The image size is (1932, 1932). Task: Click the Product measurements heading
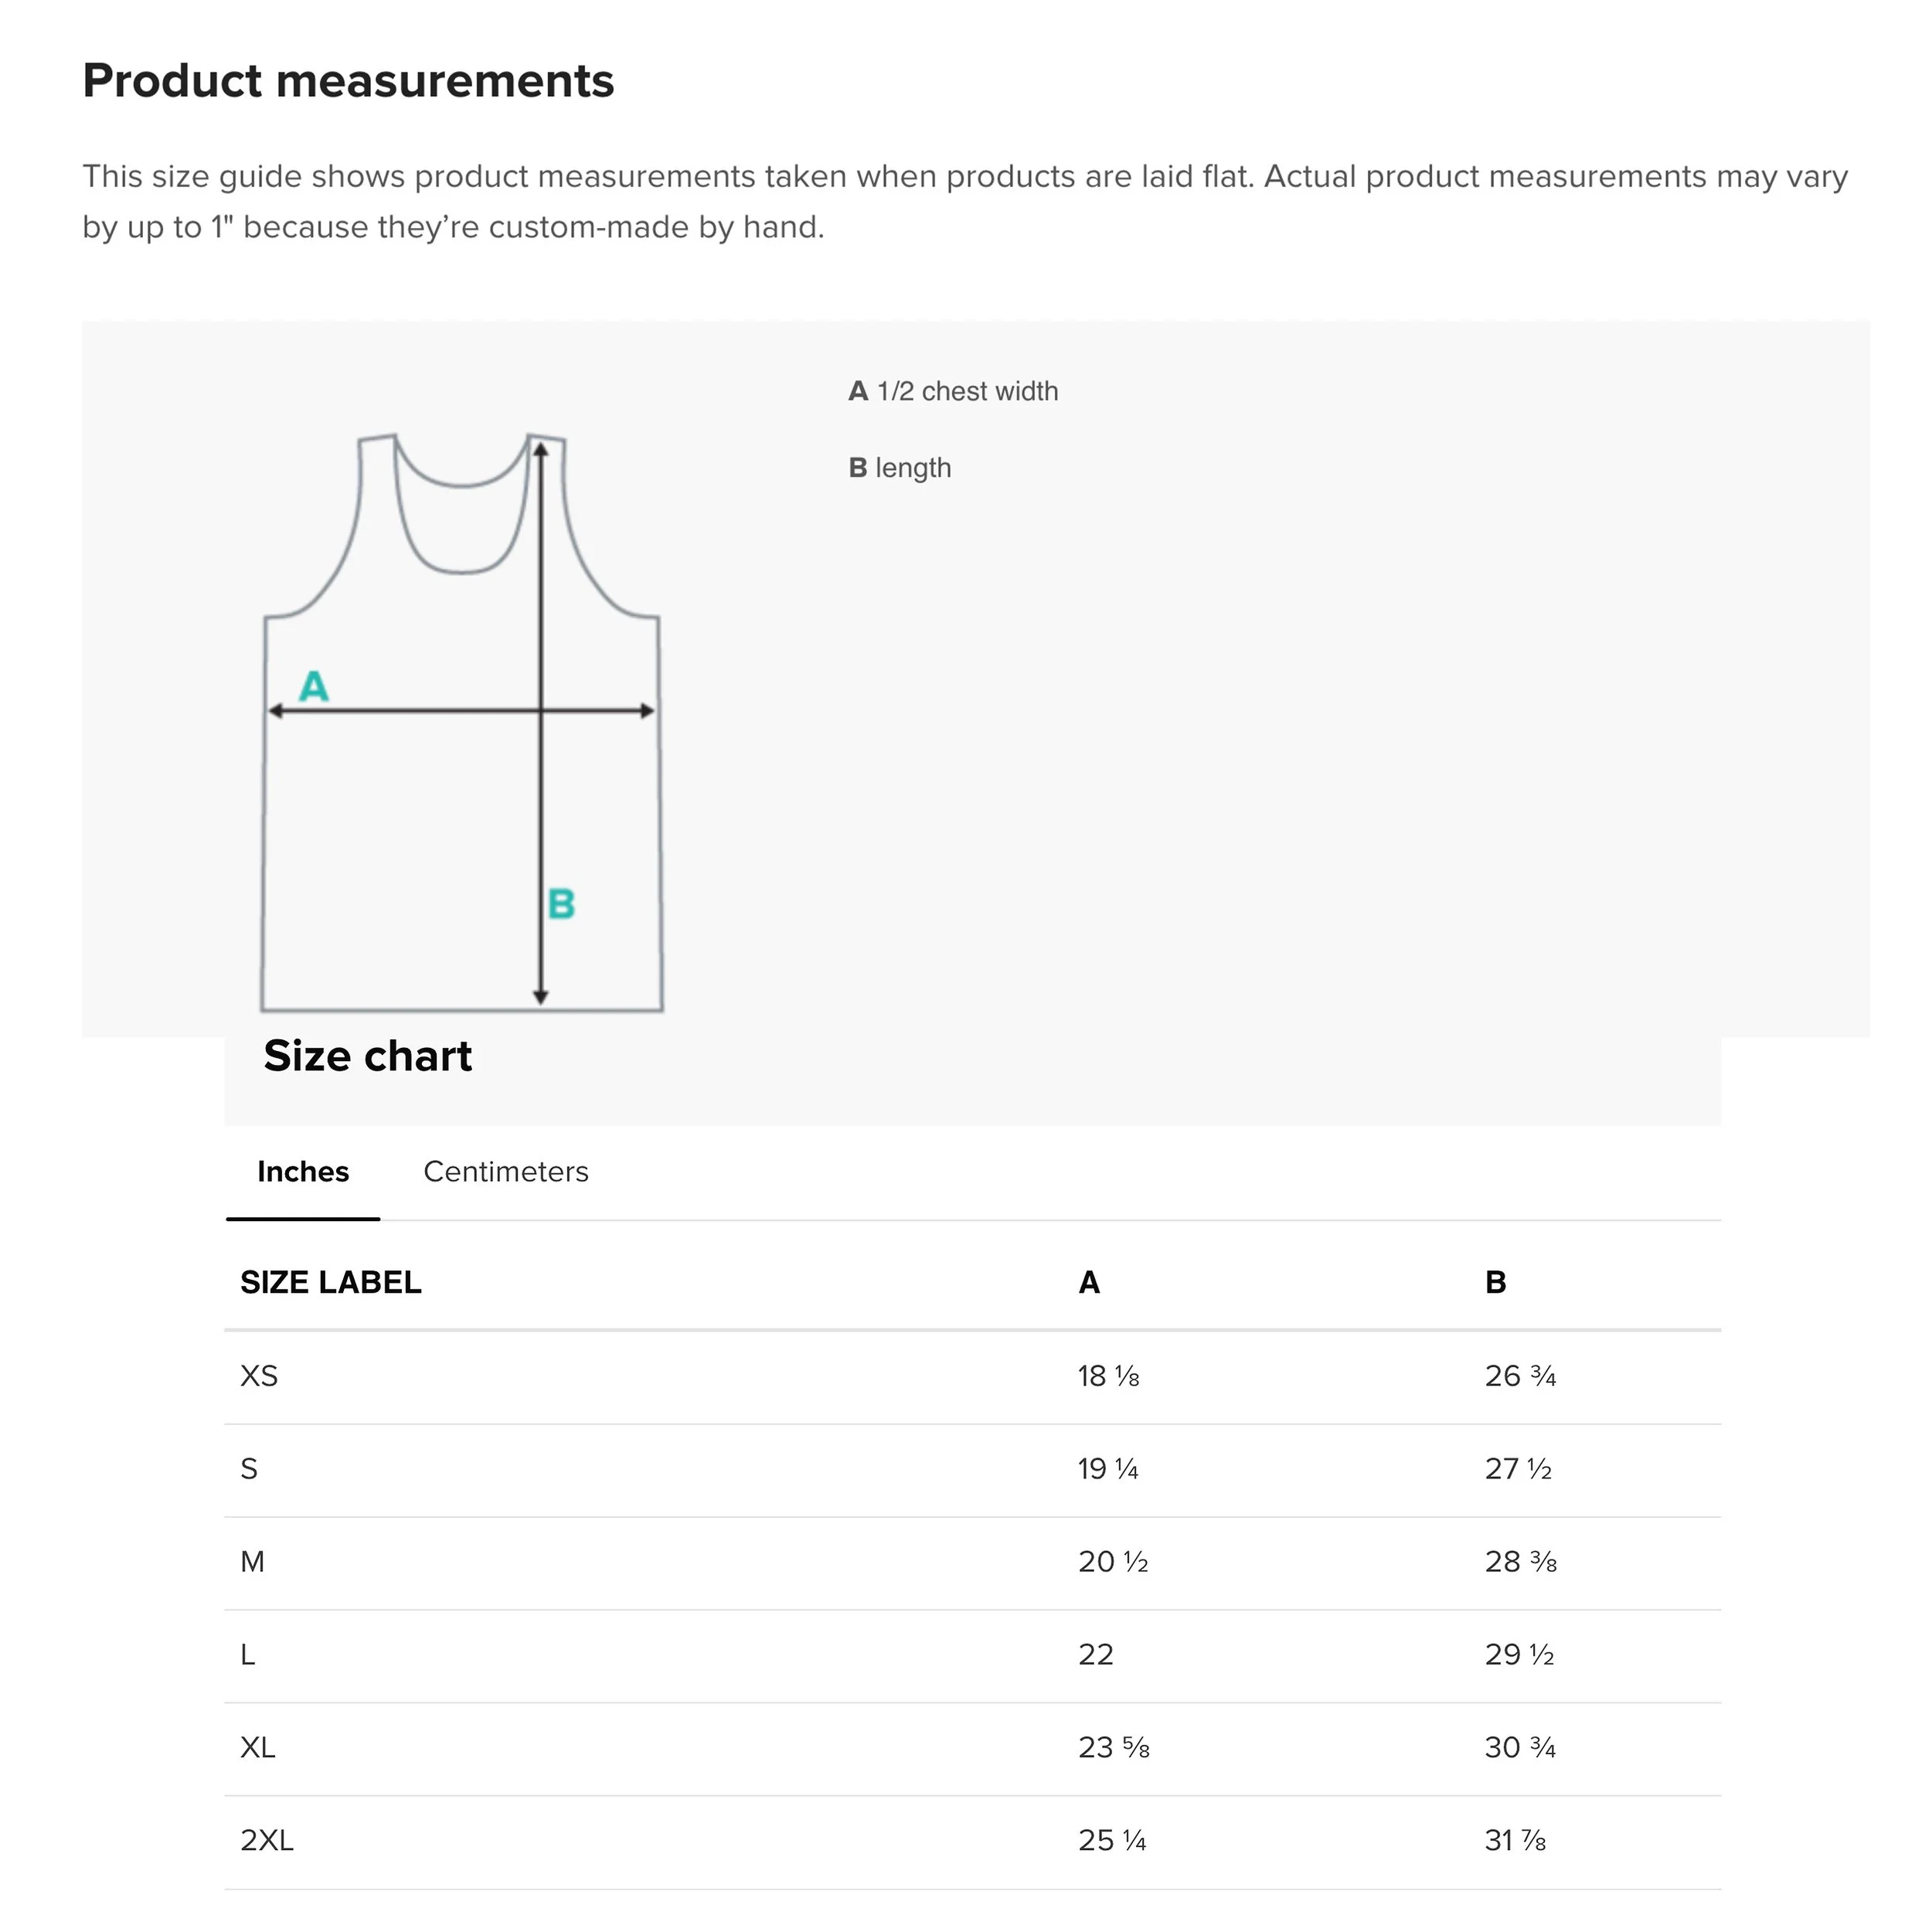[x=348, y=81]
